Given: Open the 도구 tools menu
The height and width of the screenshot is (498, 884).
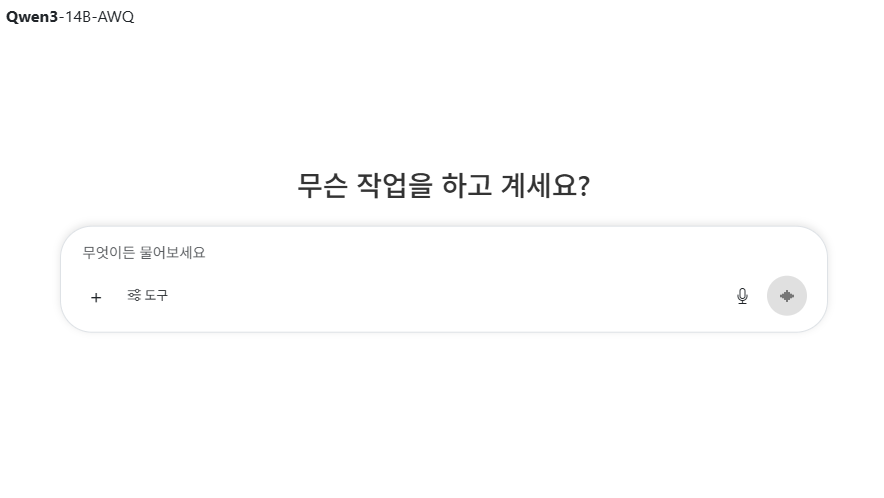Looking at the screenshot, I should click(x=148, y=296).
